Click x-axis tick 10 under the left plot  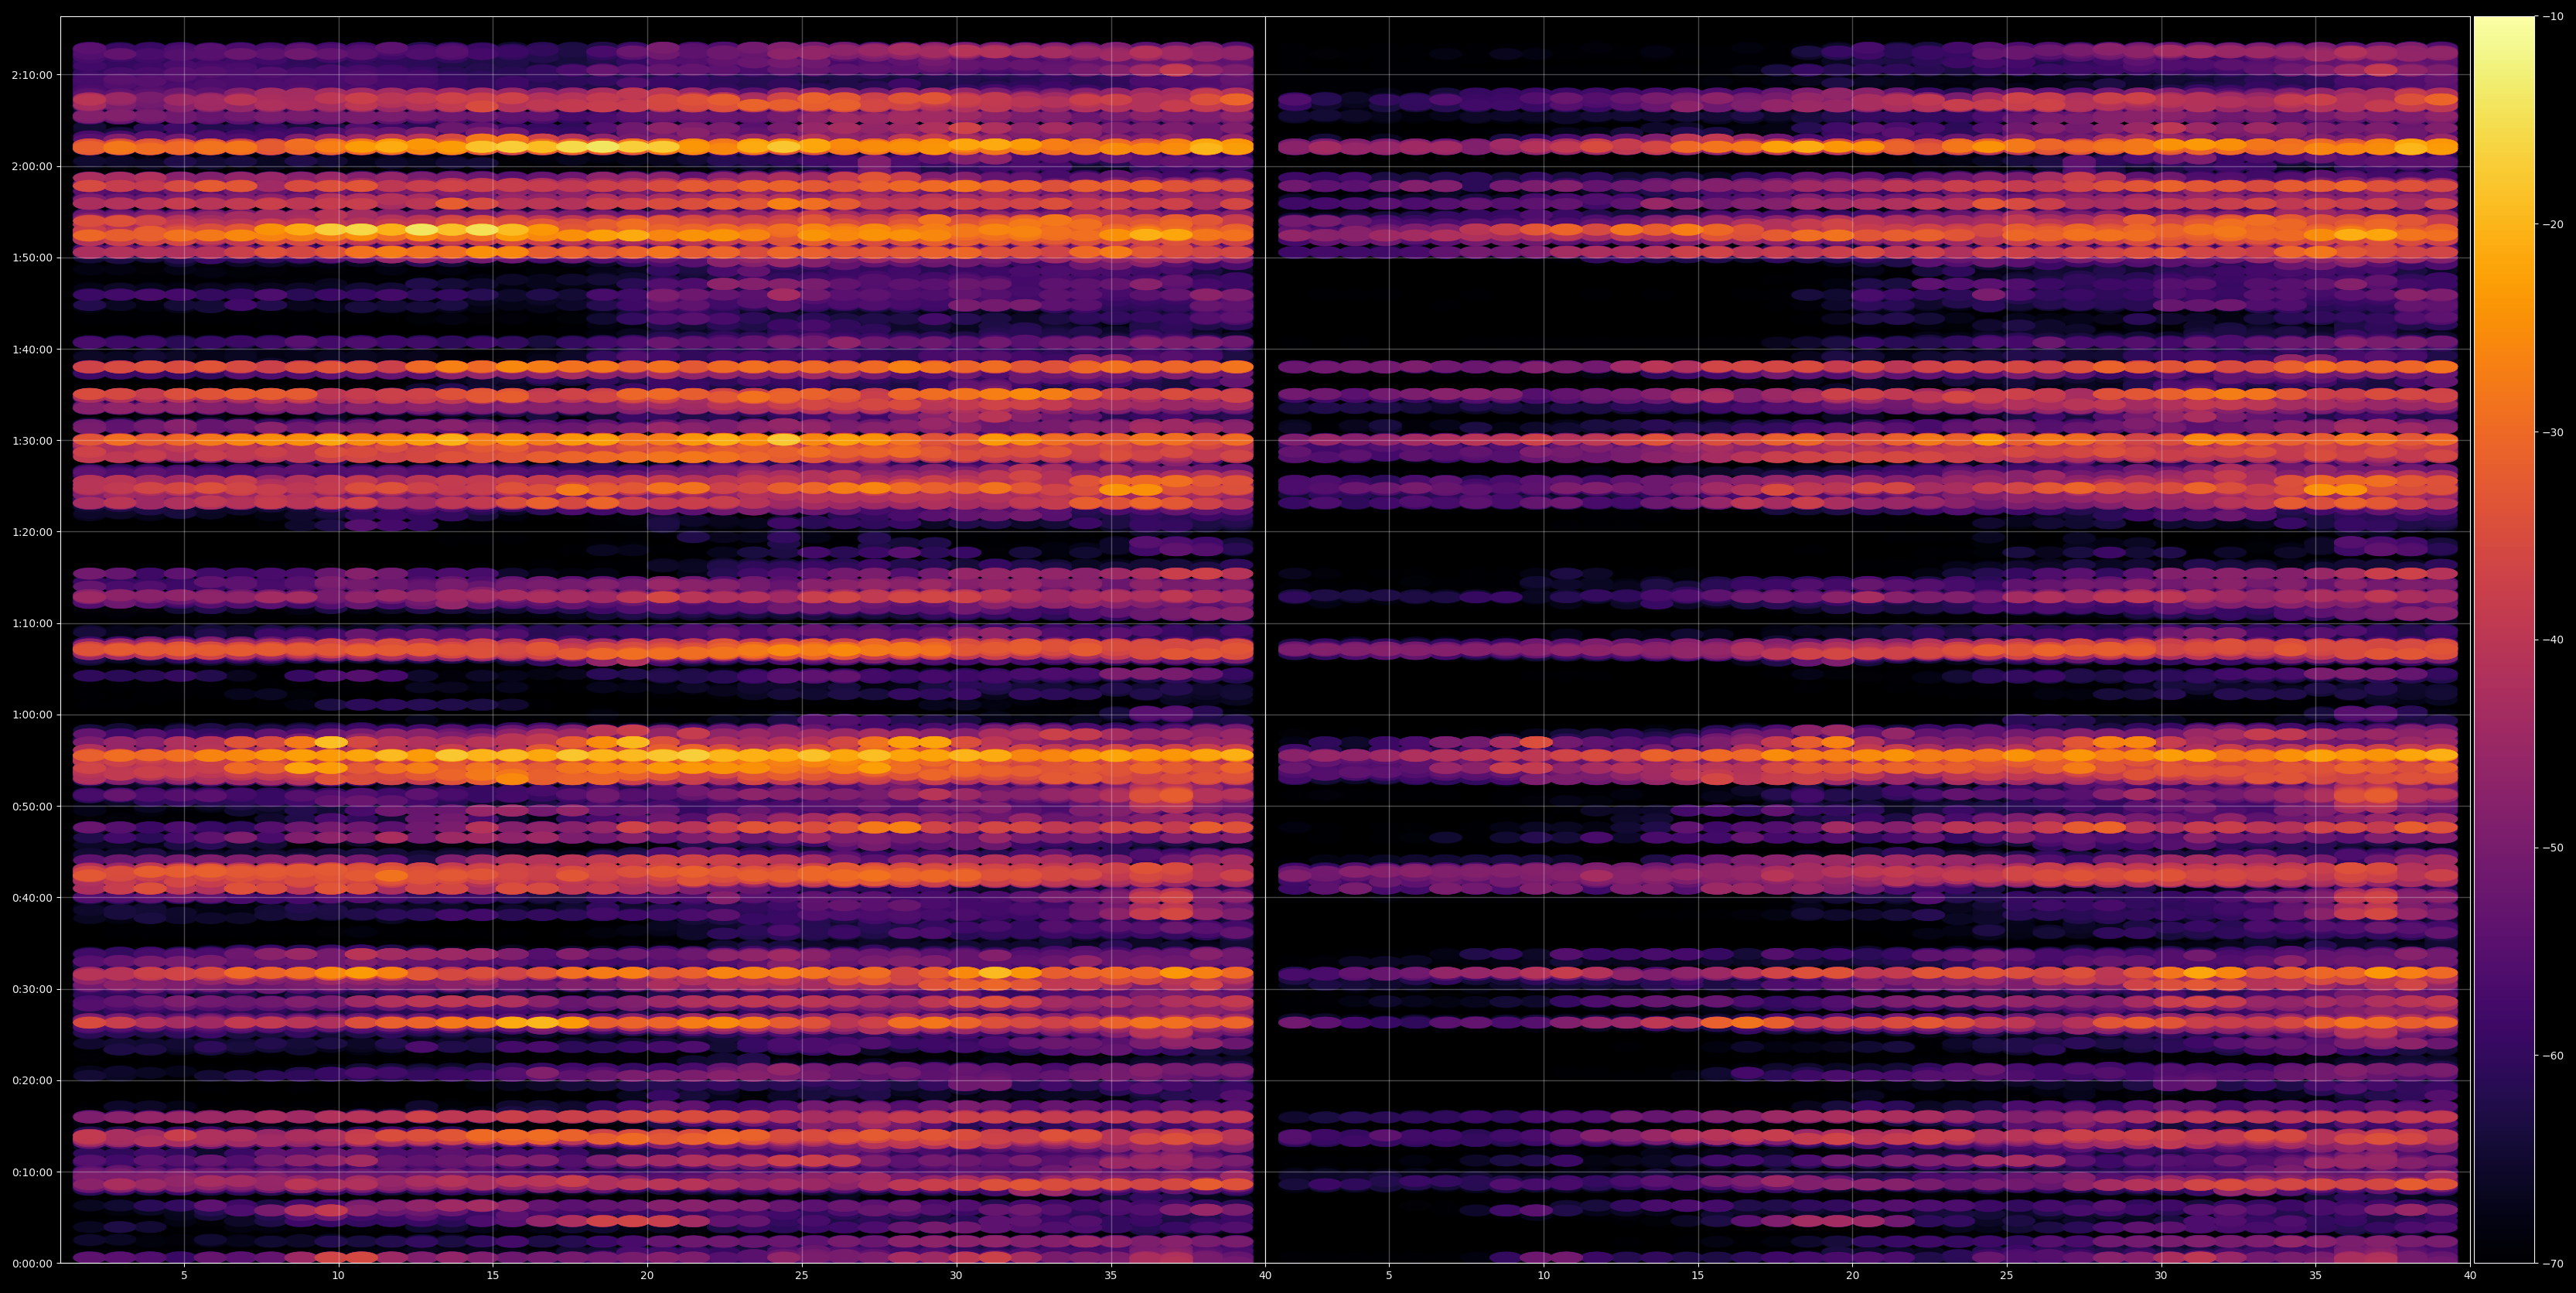pyautogui.click(x=338, y=1276)
